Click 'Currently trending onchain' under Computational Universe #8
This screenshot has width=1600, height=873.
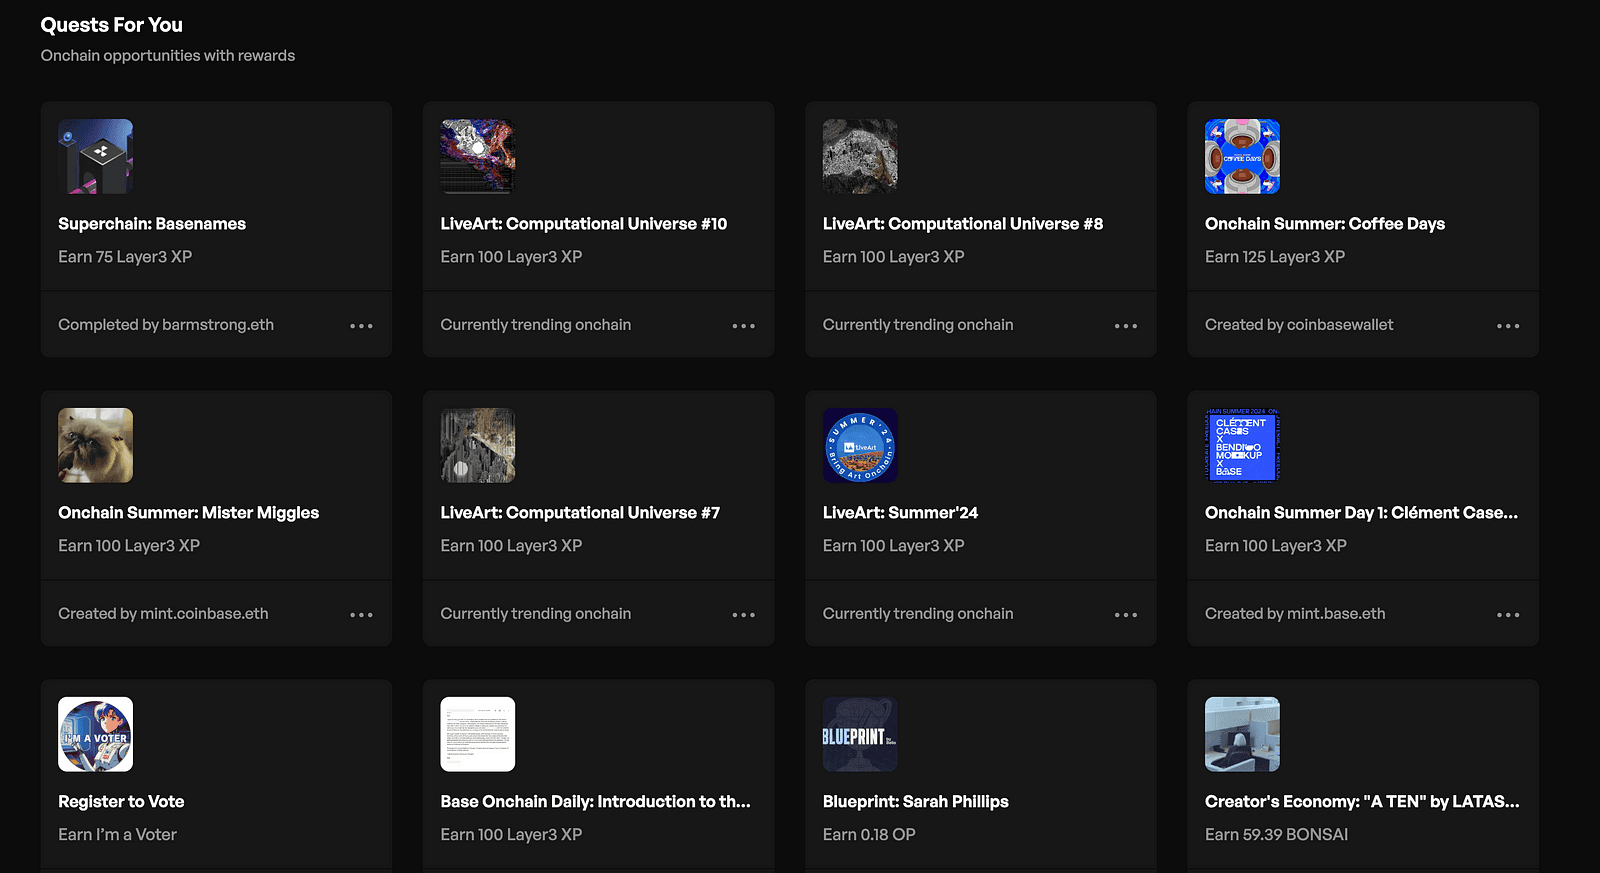(918, 325)
